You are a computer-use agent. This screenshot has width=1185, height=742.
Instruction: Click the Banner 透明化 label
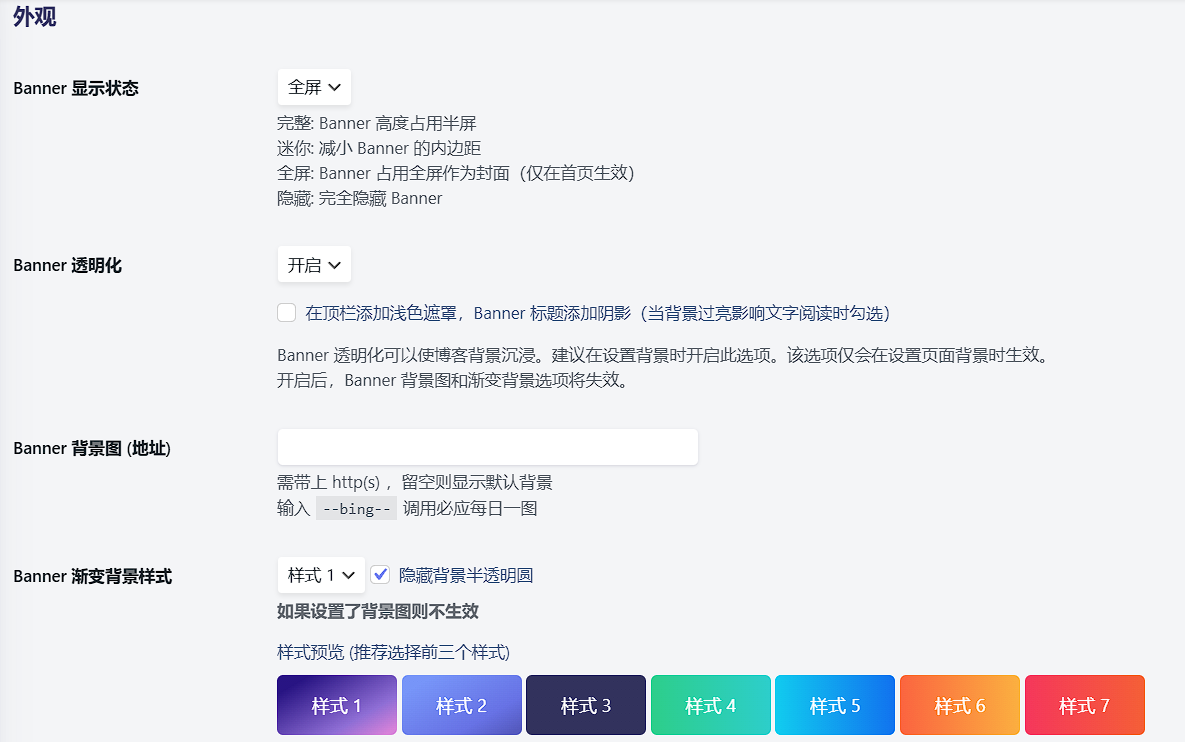coord(68,265)
